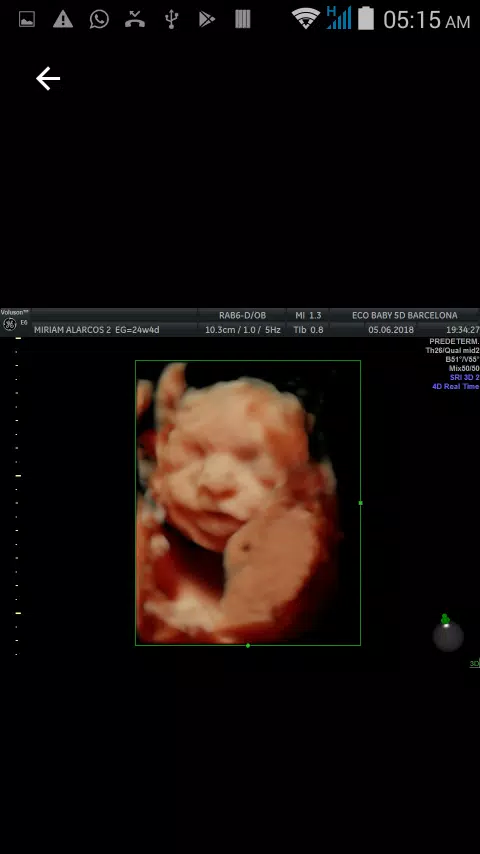Tap the green marker on frame's bottom edge

click(248, 645)
